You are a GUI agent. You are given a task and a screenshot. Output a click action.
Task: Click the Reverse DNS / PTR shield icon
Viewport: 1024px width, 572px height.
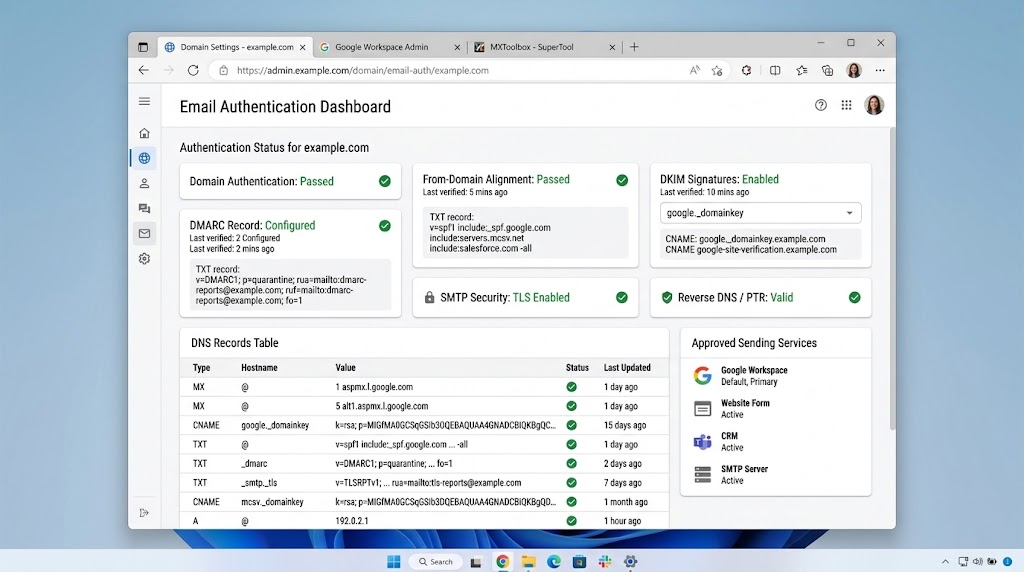point(667,297)
